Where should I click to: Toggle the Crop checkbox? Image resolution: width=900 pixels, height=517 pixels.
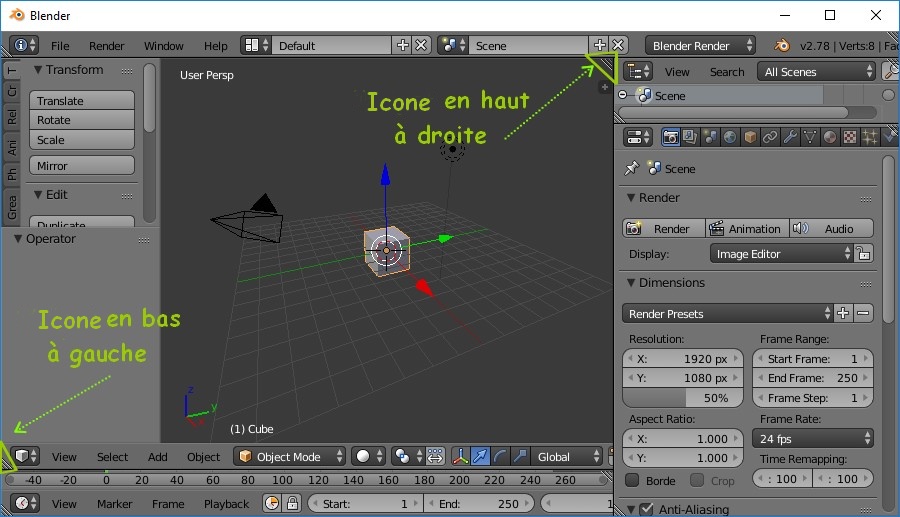[x=697, y=480]
